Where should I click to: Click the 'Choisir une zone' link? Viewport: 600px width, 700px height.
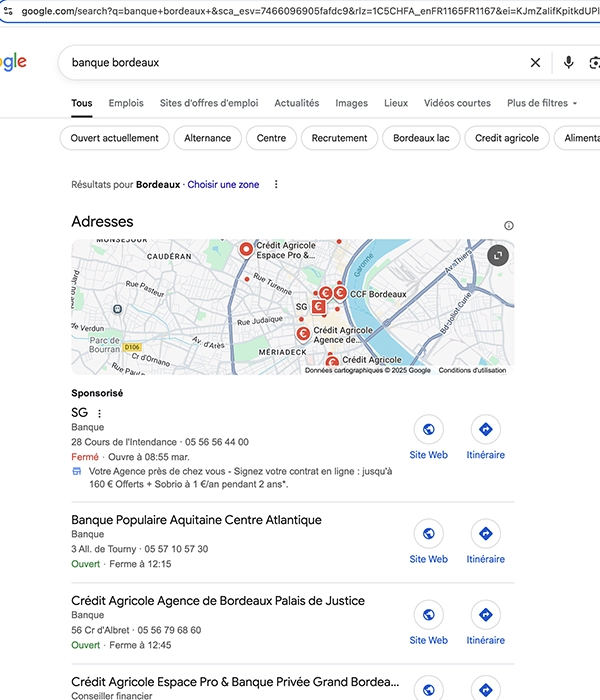click(x=223, y=184)
